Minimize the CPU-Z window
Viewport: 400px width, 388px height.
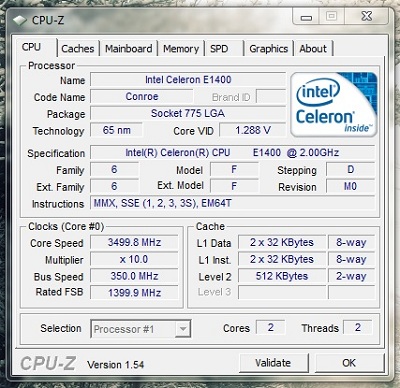[x=306, y=17]
